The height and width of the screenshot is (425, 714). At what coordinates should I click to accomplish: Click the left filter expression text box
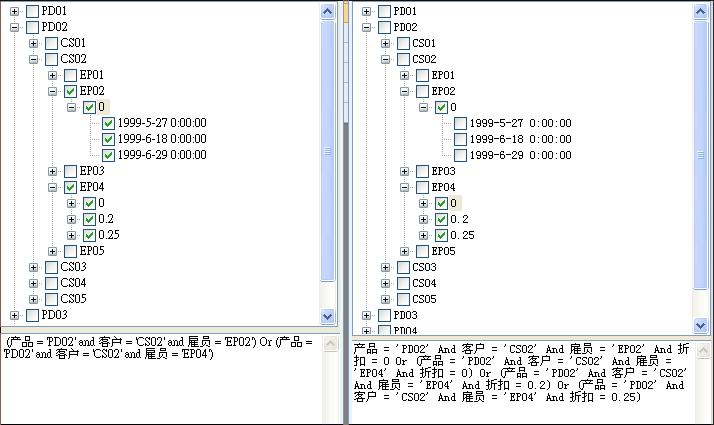(x=162, y=379)
